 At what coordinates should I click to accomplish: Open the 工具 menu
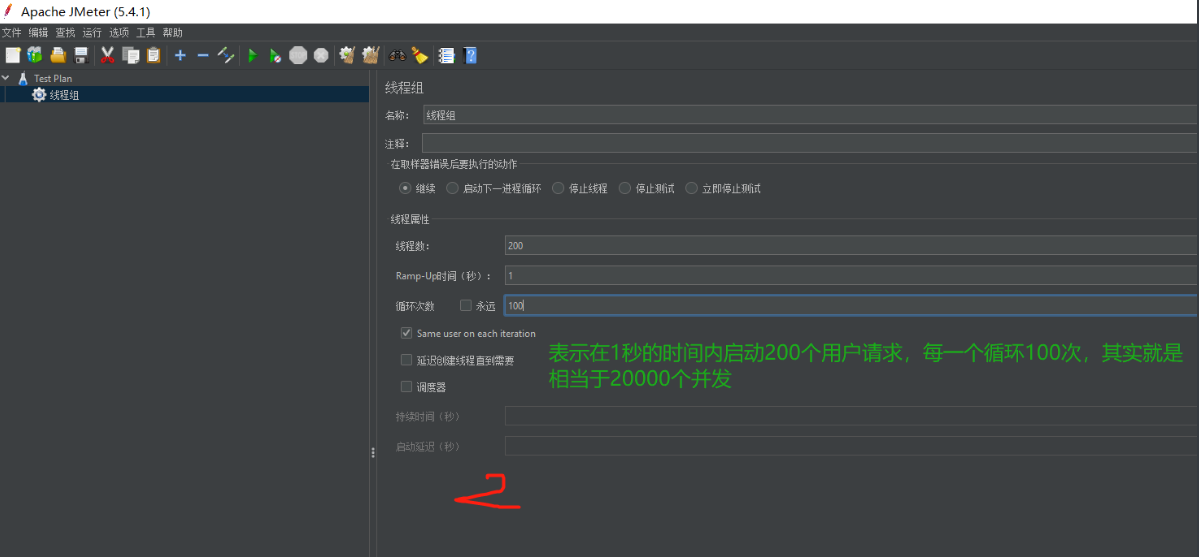(145, 33)
